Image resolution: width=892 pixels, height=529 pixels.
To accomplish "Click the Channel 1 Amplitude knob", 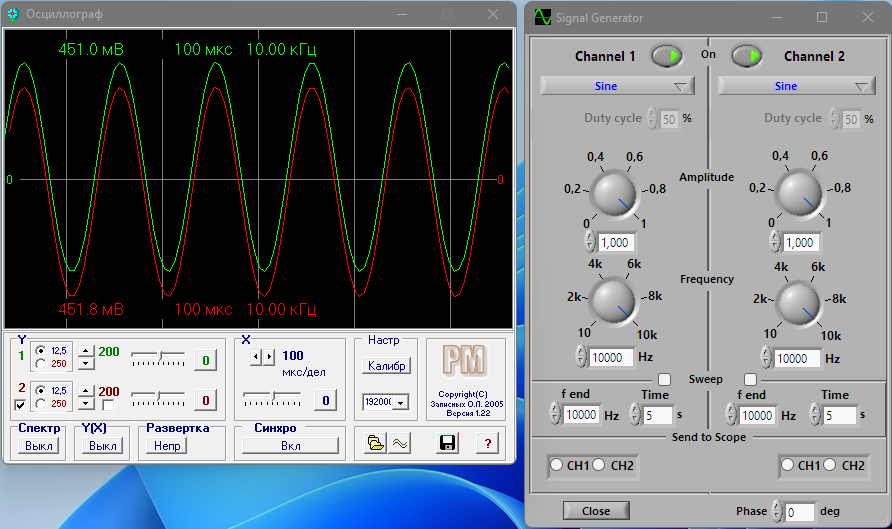I will (x=613, y=191).
